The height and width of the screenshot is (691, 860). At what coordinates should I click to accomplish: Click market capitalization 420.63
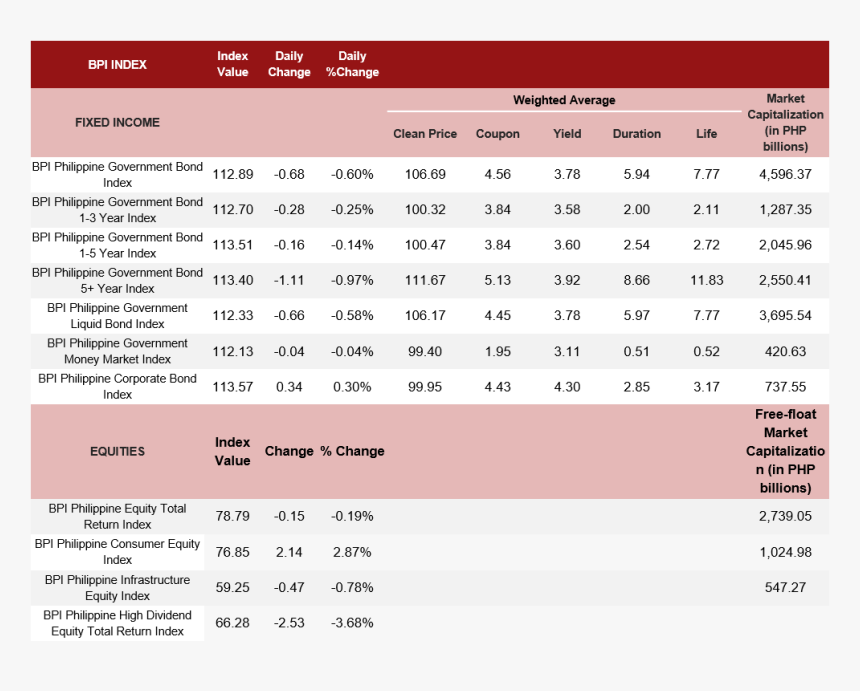tap(785, 352)
